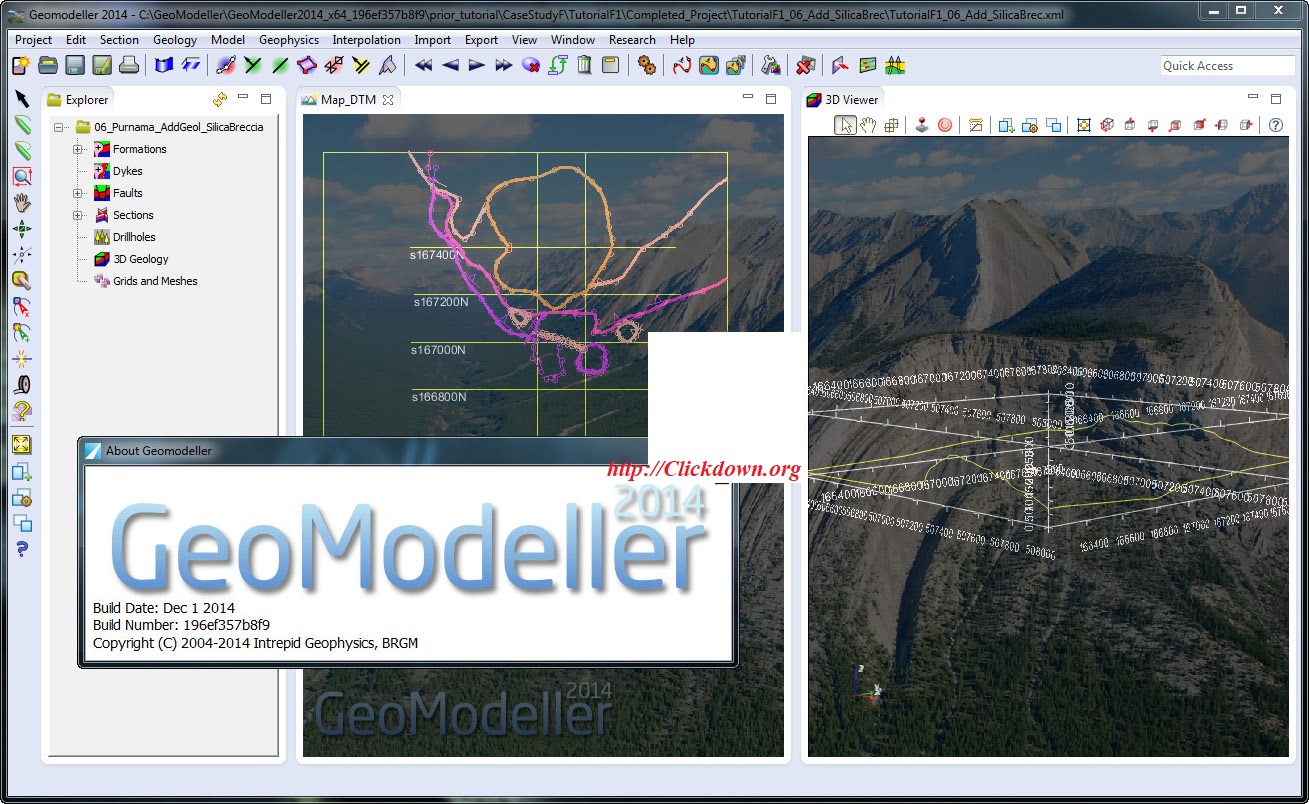
Task: Select the 3D Geology item in Explorer
Action: (140, 259)
